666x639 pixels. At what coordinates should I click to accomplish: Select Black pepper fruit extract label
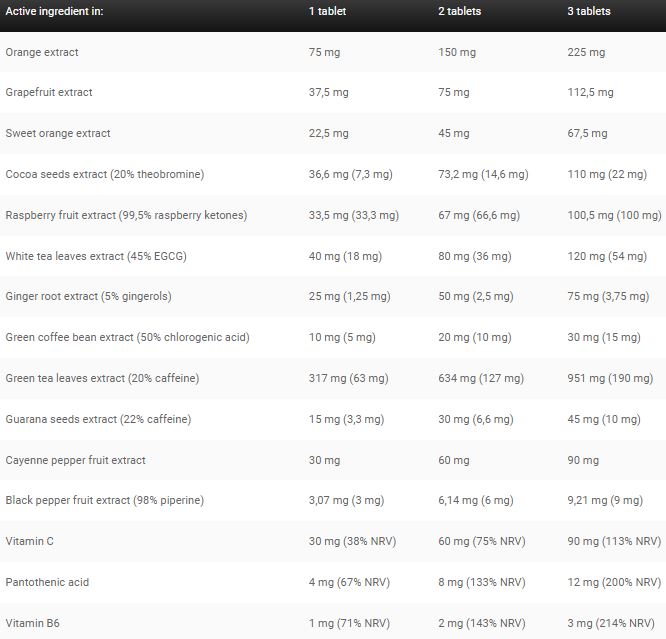click(104, 500)
